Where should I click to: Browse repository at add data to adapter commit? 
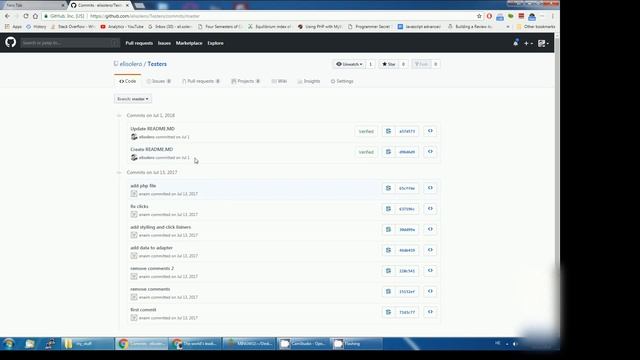click(430, 250)
